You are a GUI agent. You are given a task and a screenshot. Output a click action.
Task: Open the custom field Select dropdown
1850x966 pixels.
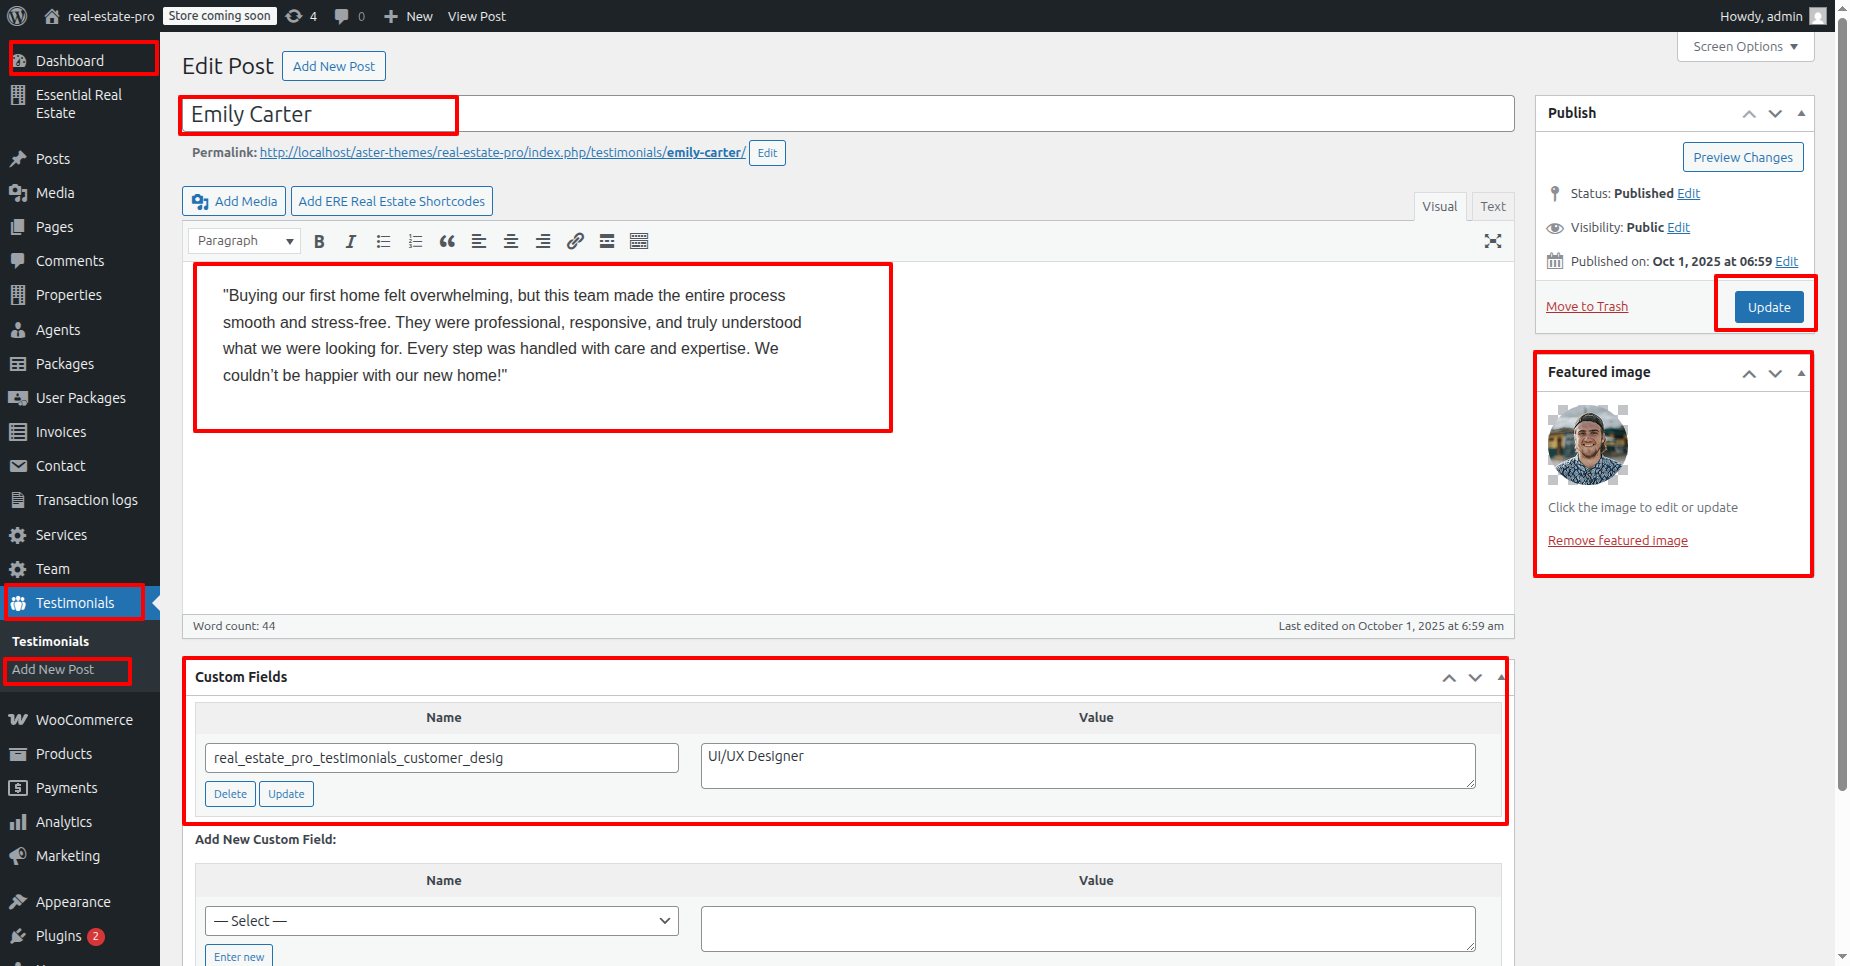coord(441,921)
